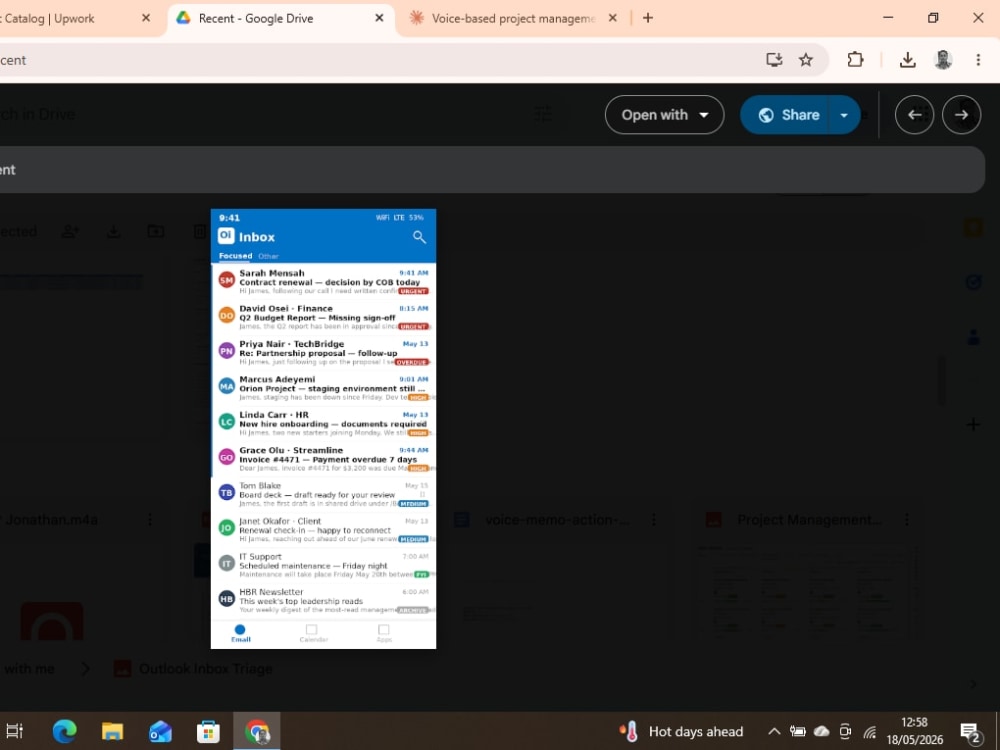This screenshot has height=750, width=1000.
Task: Click the Apps icon in previewed bottom nav
Action: [x=384, y=633]
